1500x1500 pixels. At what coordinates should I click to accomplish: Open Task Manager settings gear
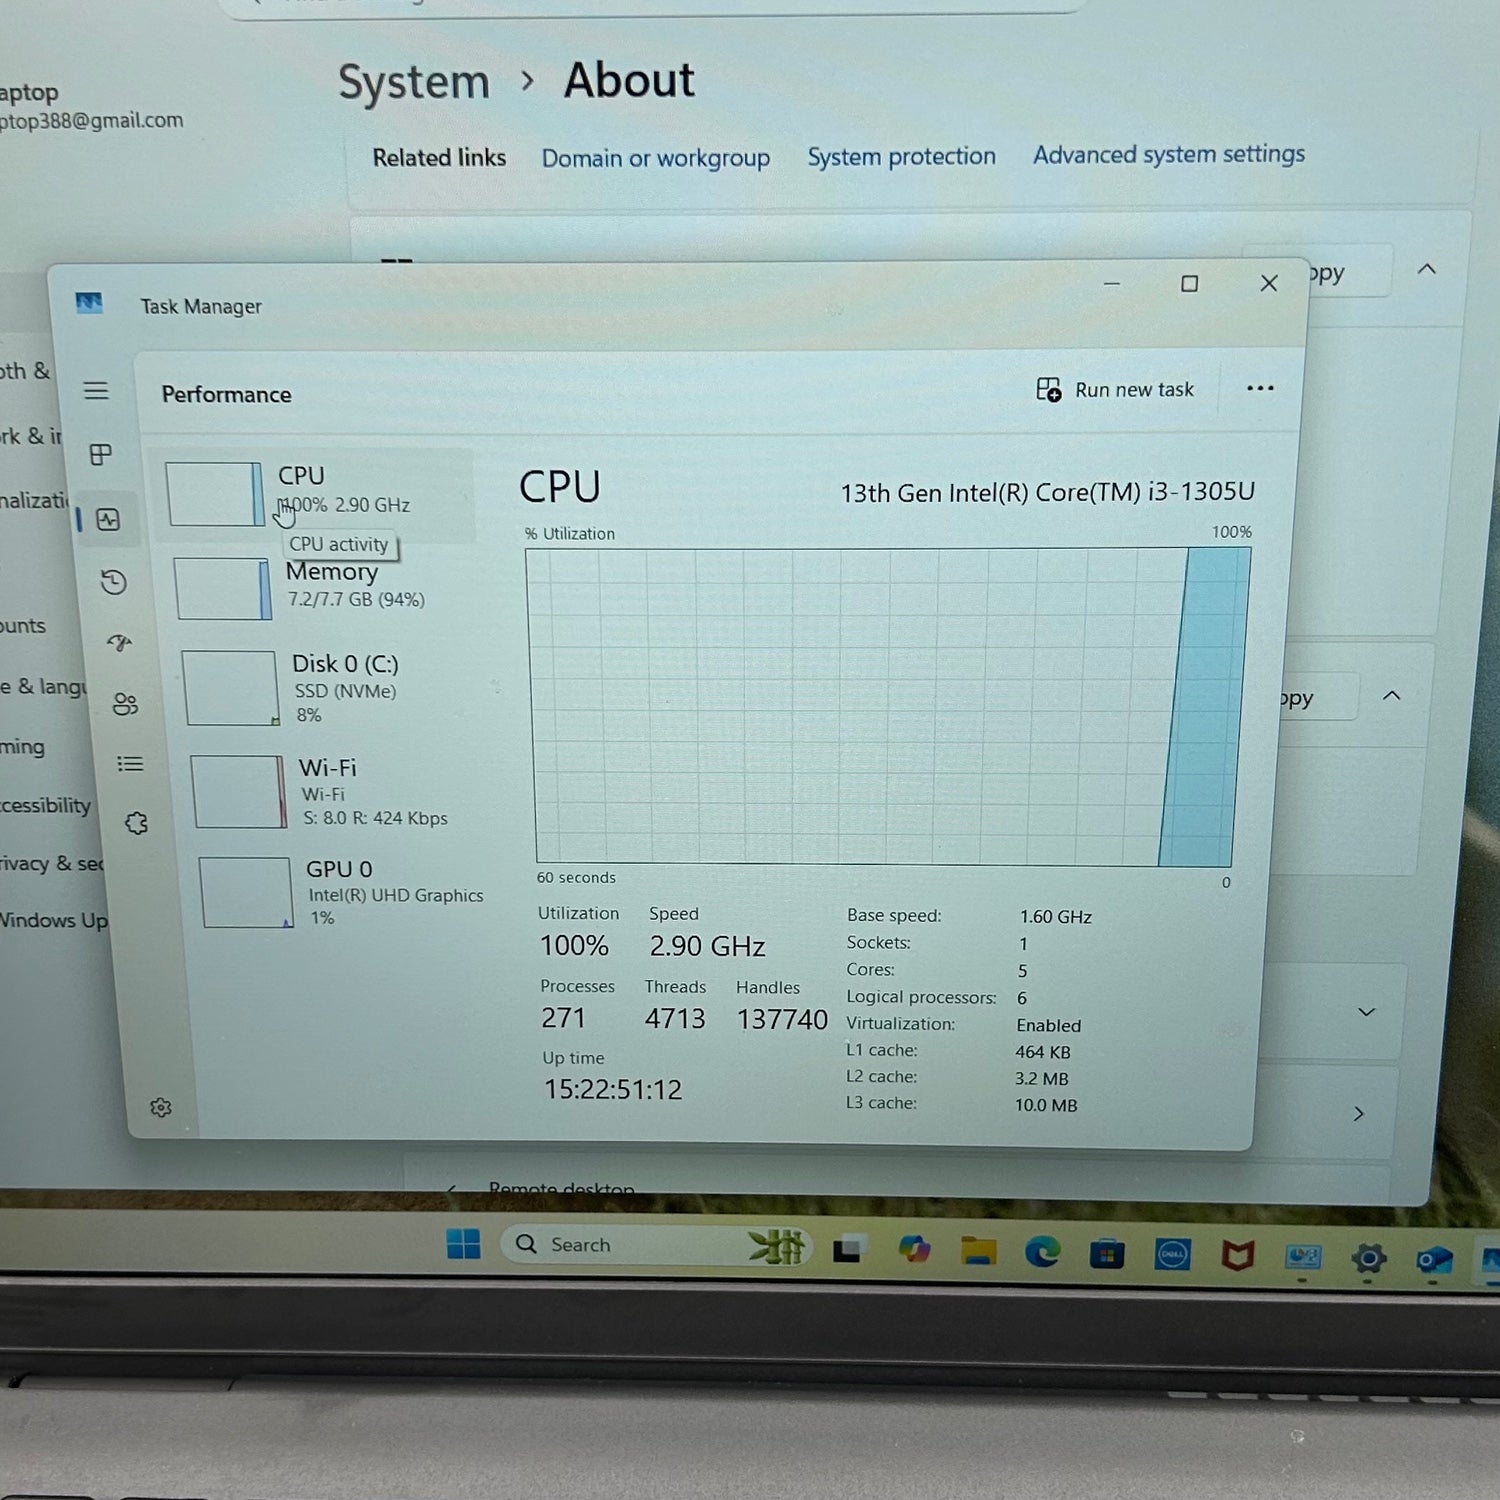pyautogui.click(x=161, y=1107)
